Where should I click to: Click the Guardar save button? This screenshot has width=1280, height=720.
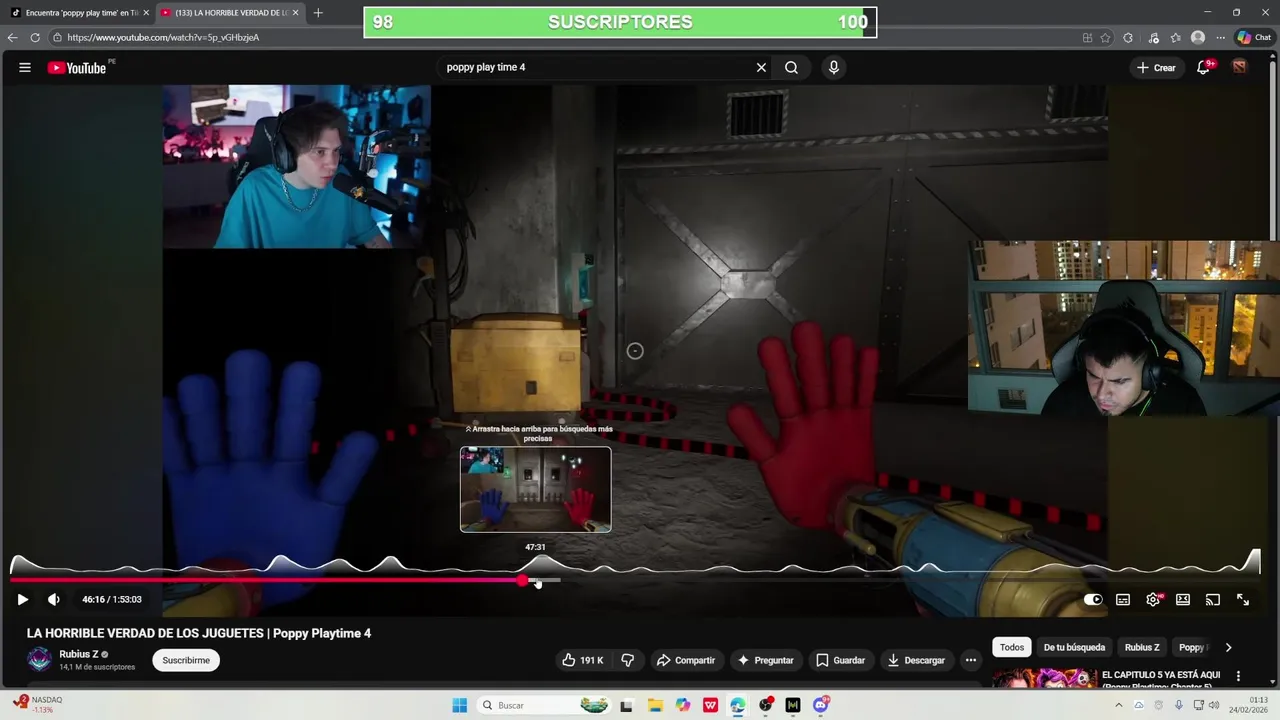tap(840, 660)
